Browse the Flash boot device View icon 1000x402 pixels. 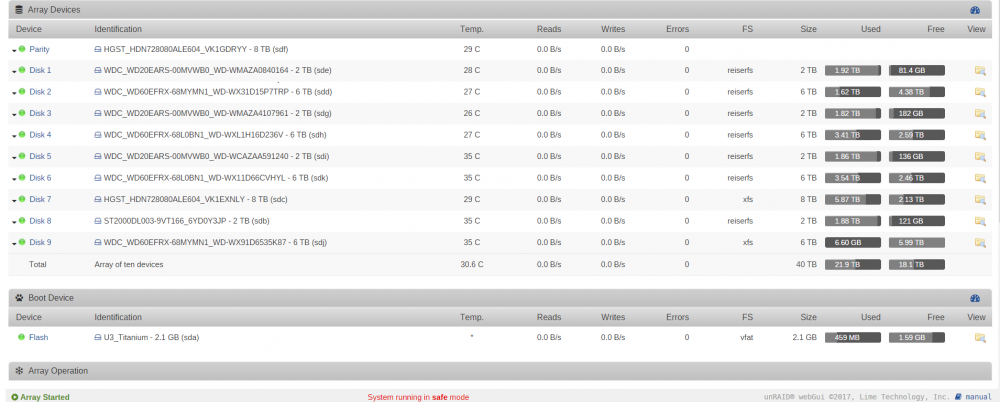[x=980, y=337]
